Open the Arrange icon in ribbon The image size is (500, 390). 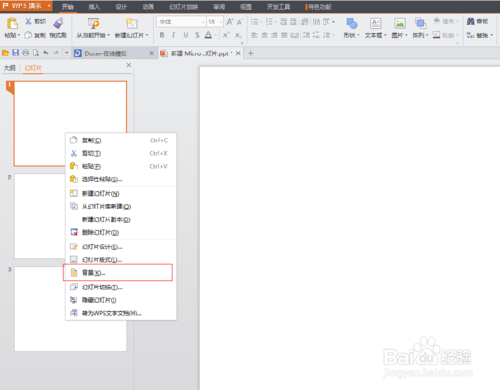pyautogui.click(x=420, y=24)
